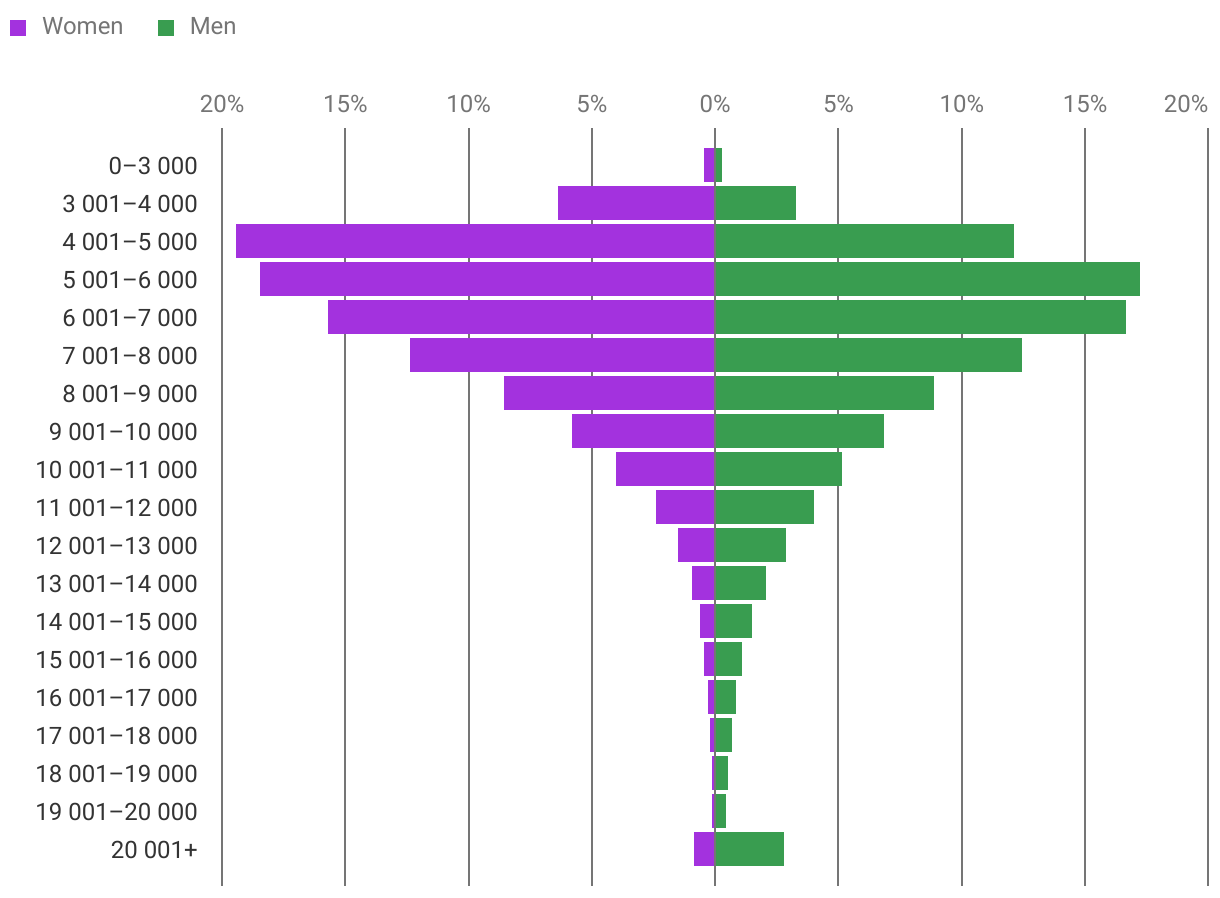The width and height of the screenshot is (1220, 898).
Task: Click the 0% axis label
Action: coord(714,104)
